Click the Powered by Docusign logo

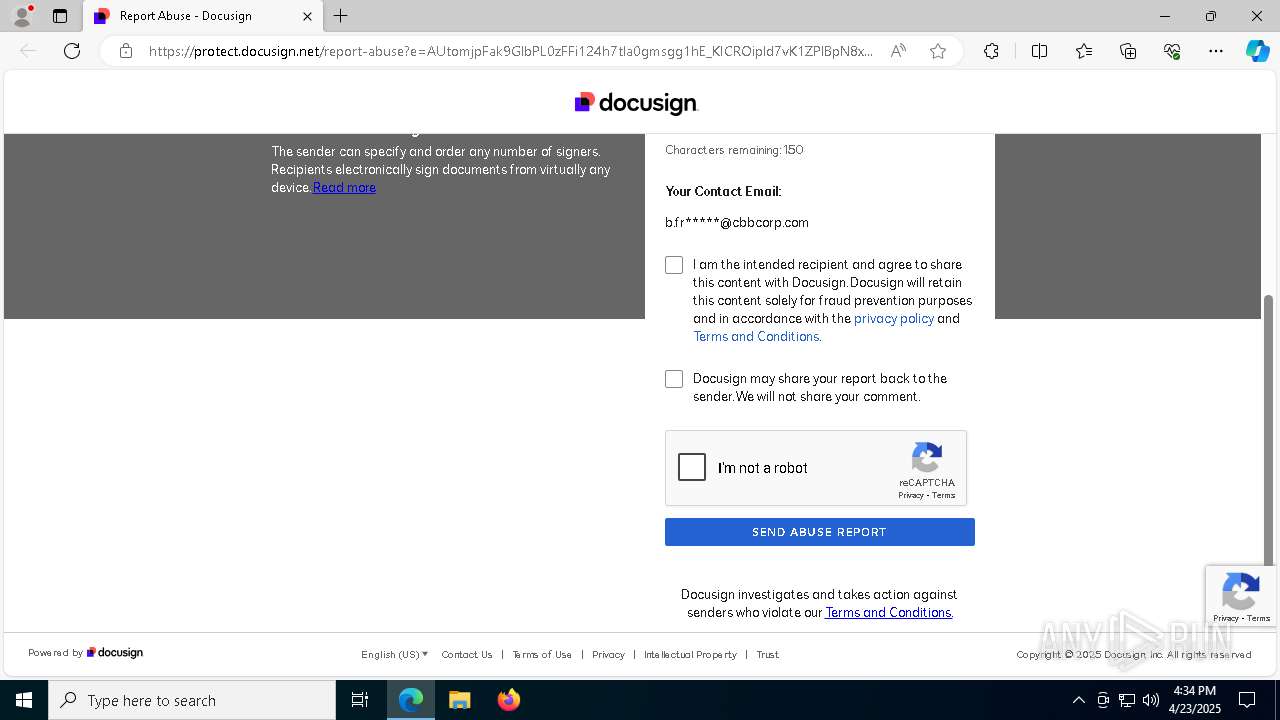coord(115,653)
